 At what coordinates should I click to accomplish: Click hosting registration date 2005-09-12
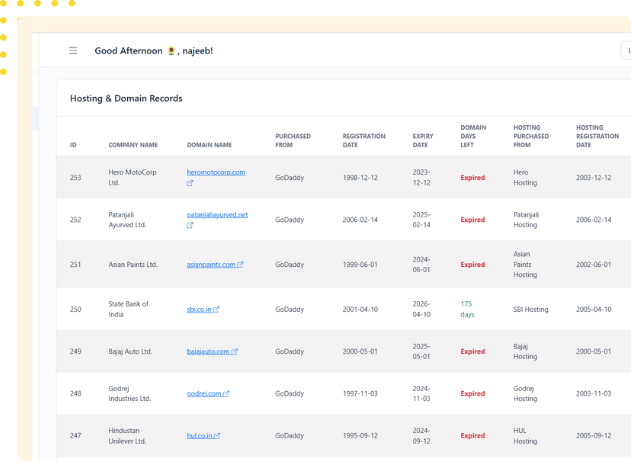pos(594,435)
